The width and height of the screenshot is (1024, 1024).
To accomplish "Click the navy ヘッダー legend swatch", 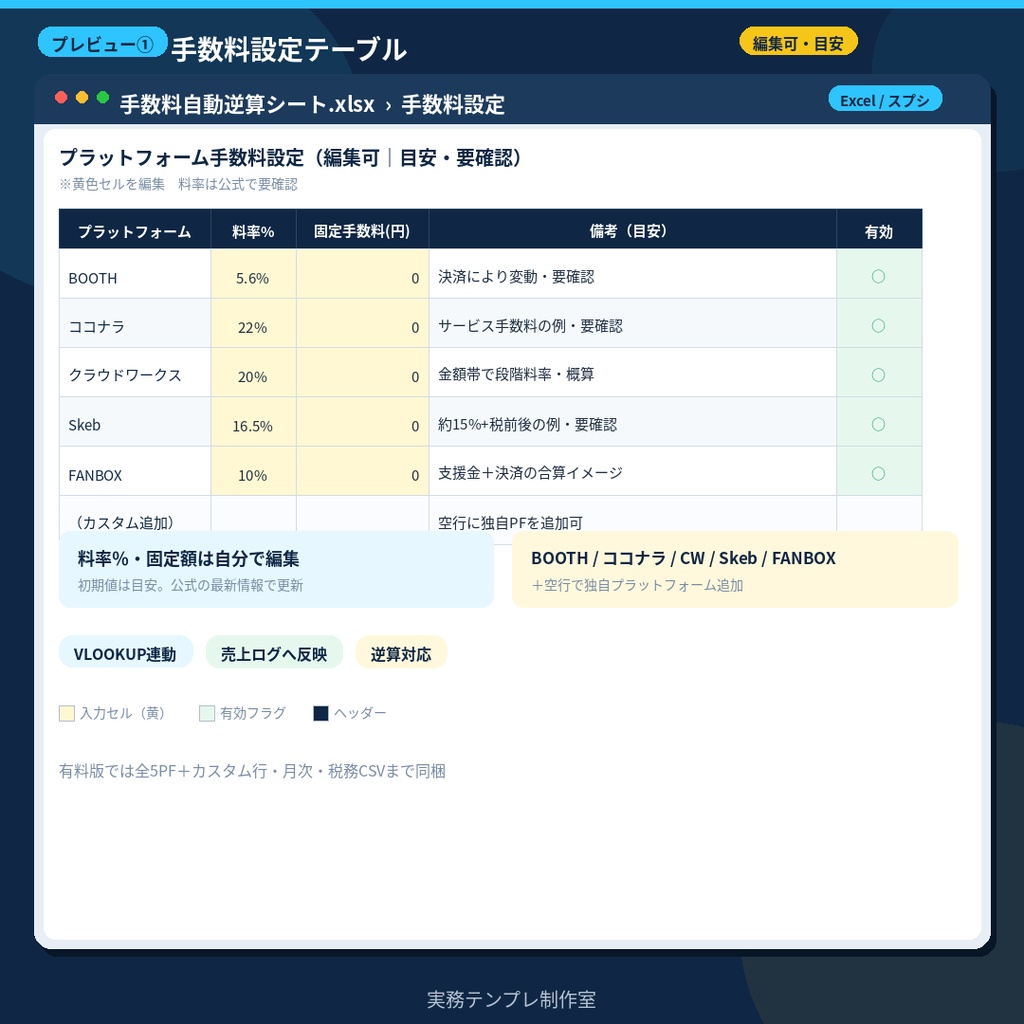I will (x=321, y=713).
